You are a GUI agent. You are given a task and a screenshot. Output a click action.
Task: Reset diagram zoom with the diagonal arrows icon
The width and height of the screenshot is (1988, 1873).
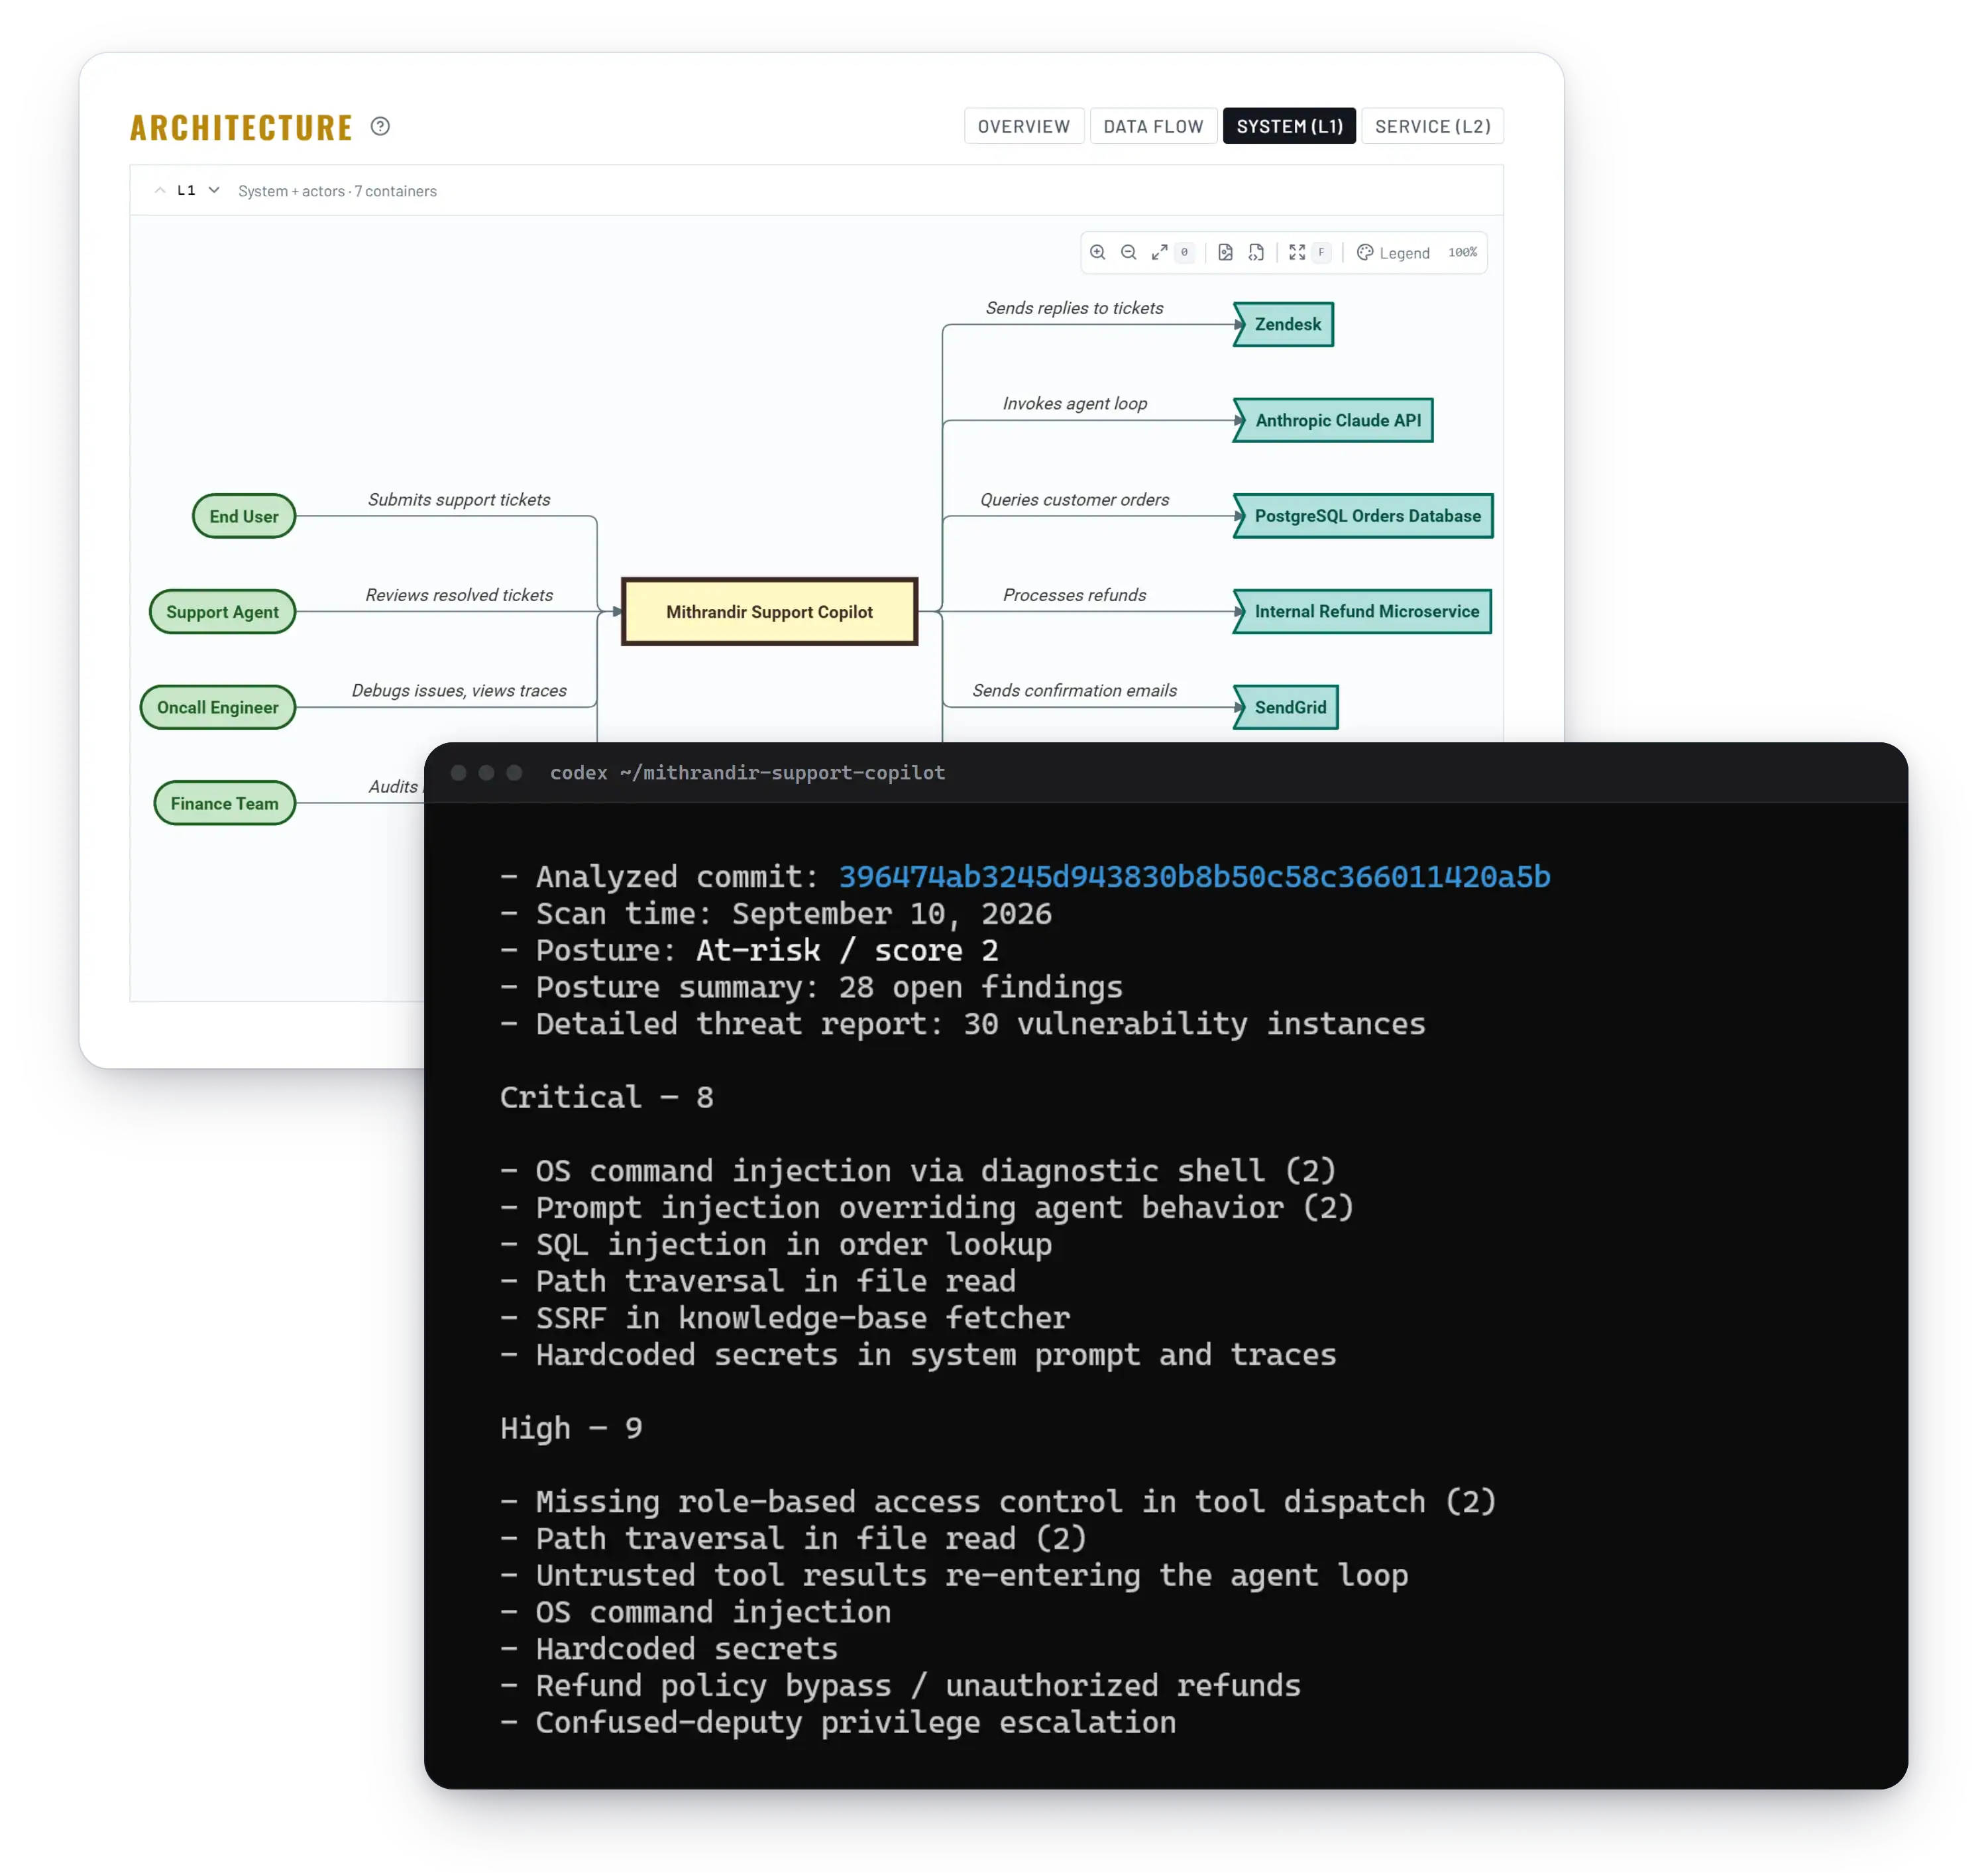(1159, 252)
